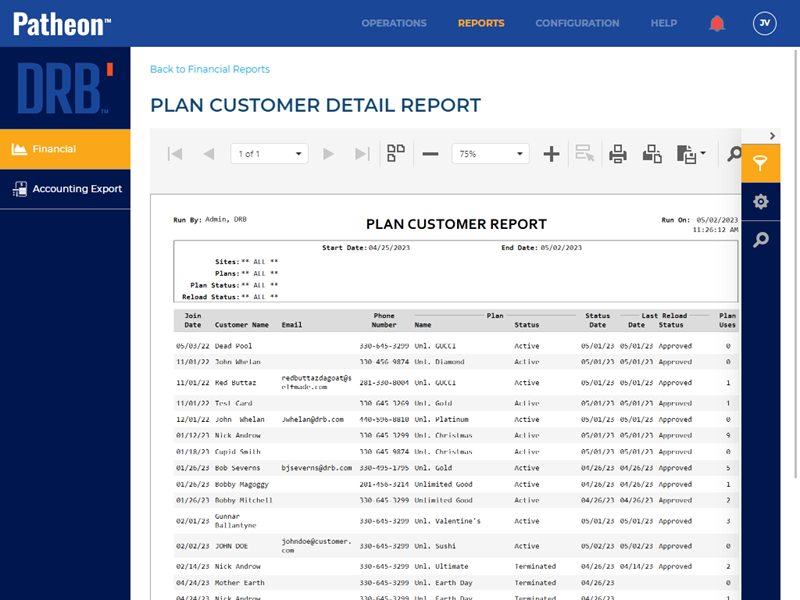Screen dimensions: 800x600
Task: Select Accounting Export in the sidebar
Action: coord(66,189)
